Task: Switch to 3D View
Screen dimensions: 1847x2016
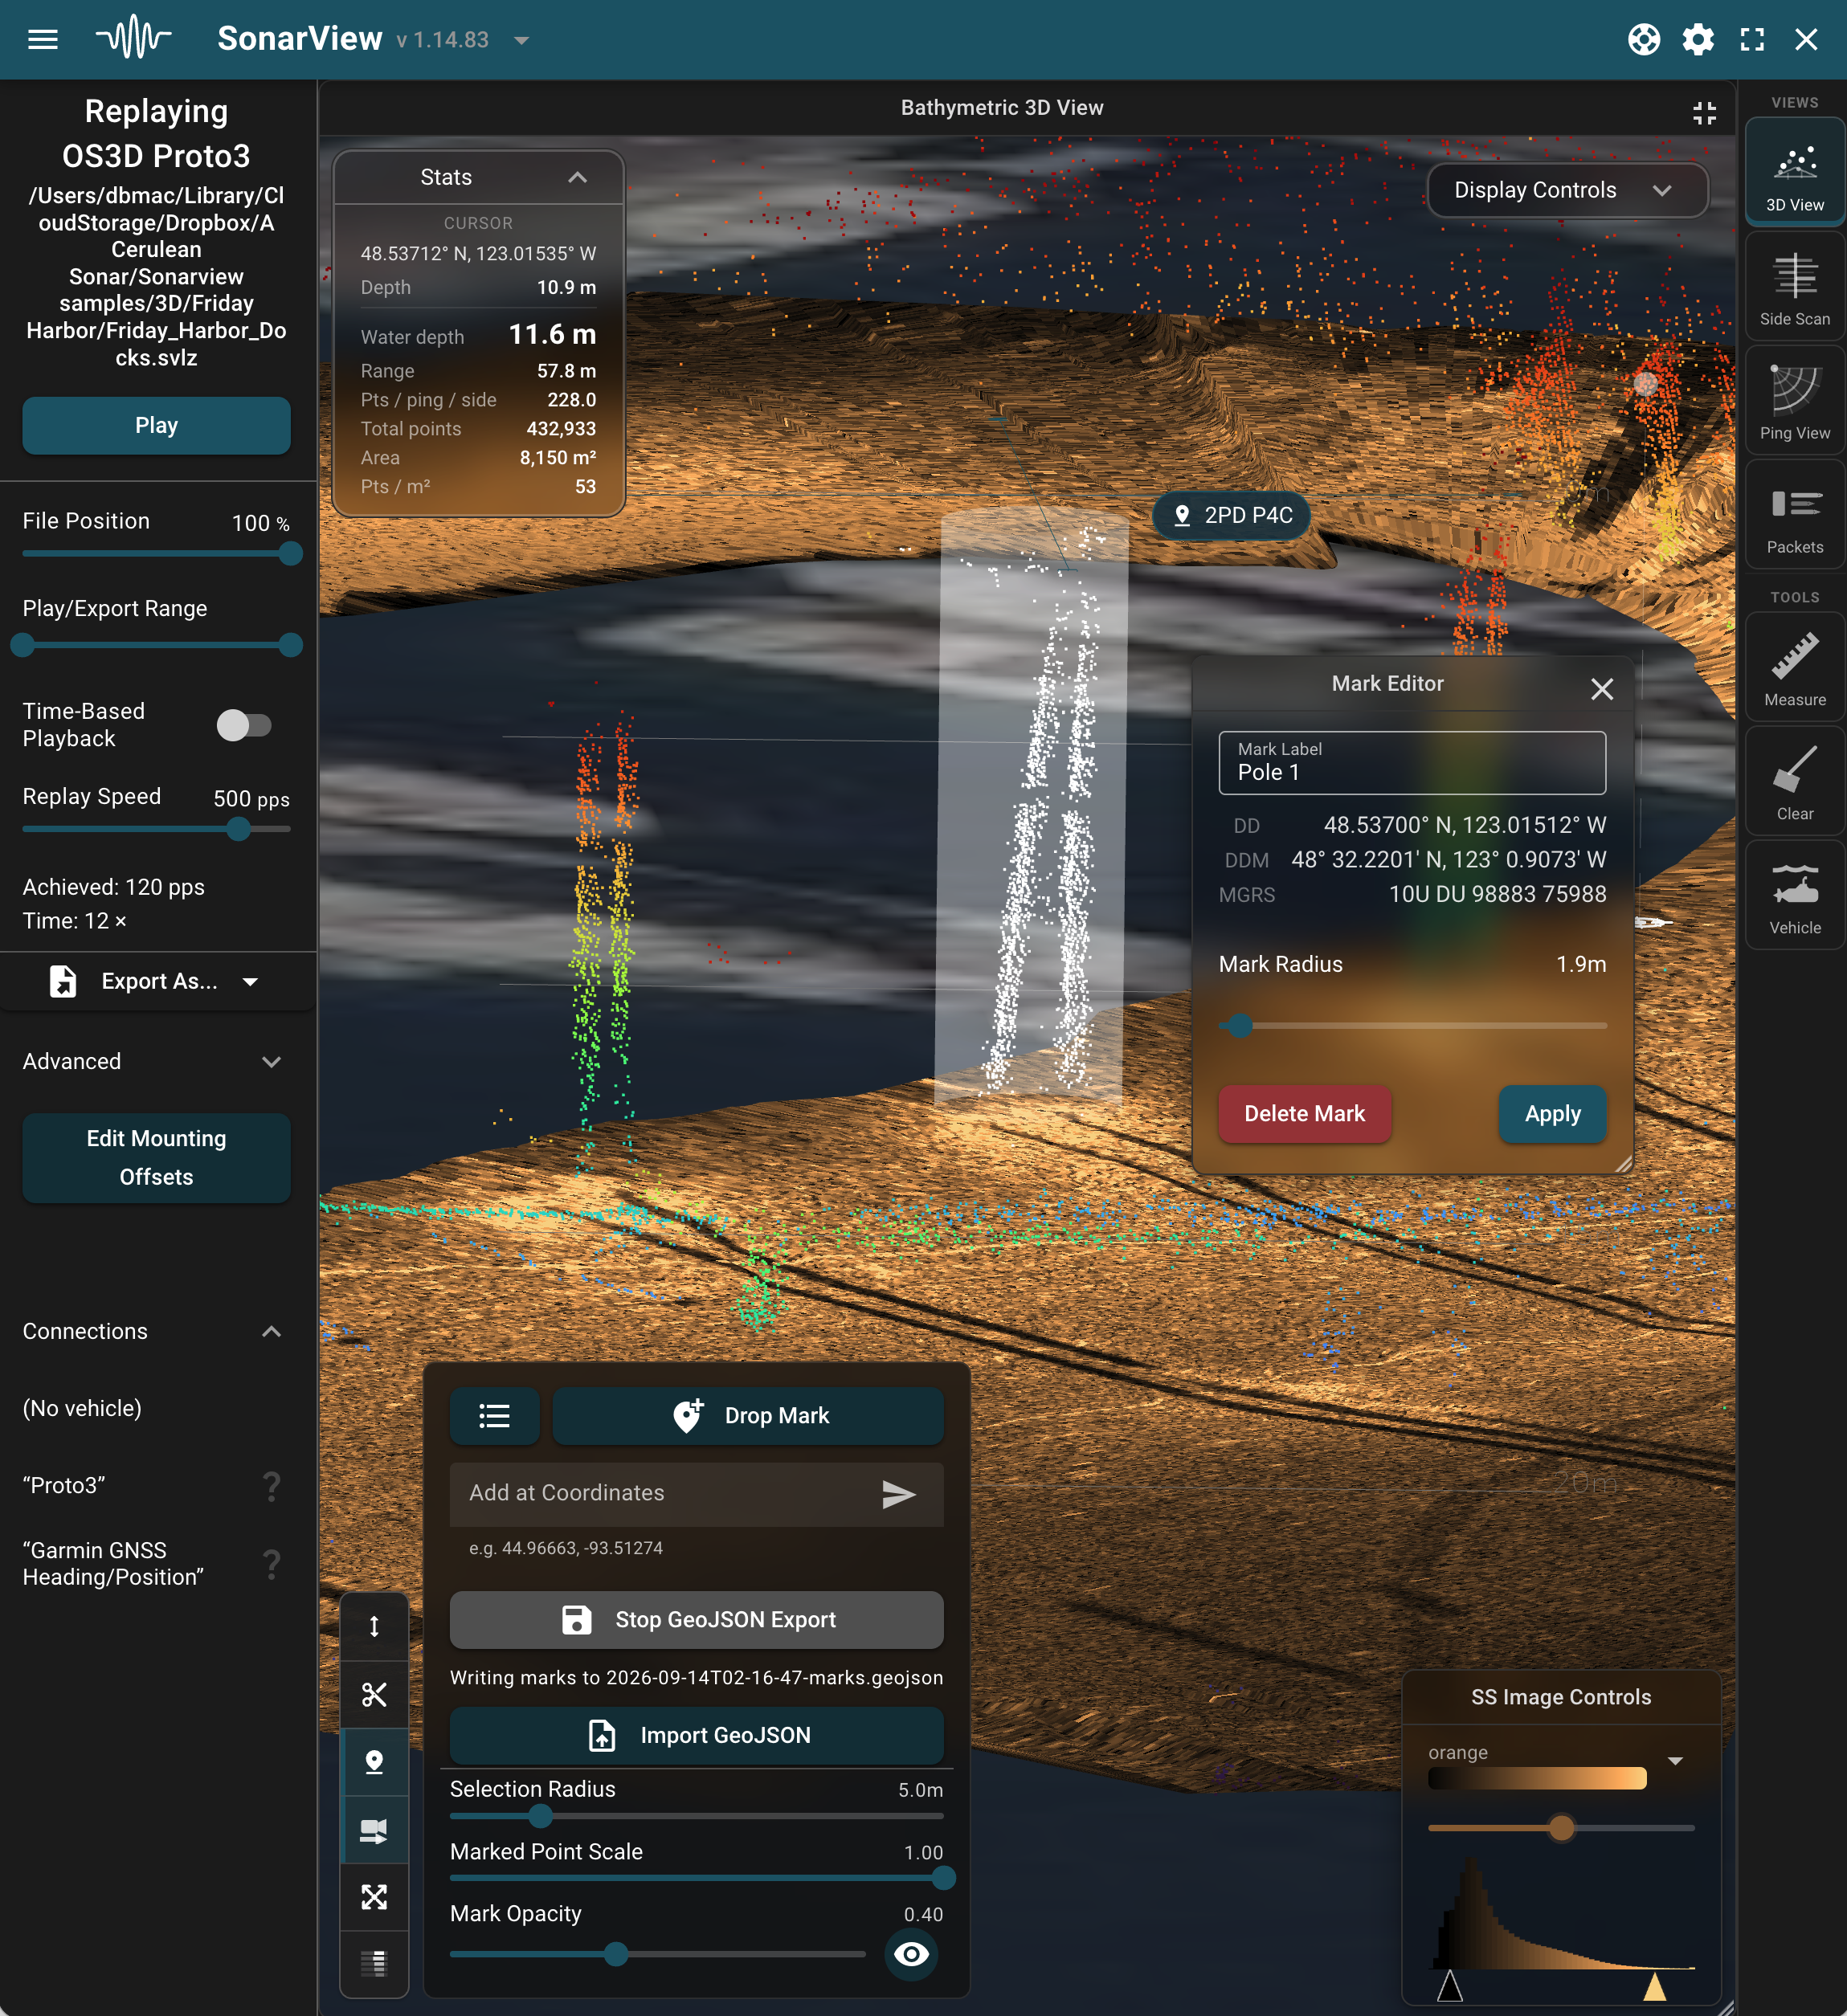Action: [x=1794, y=173]
